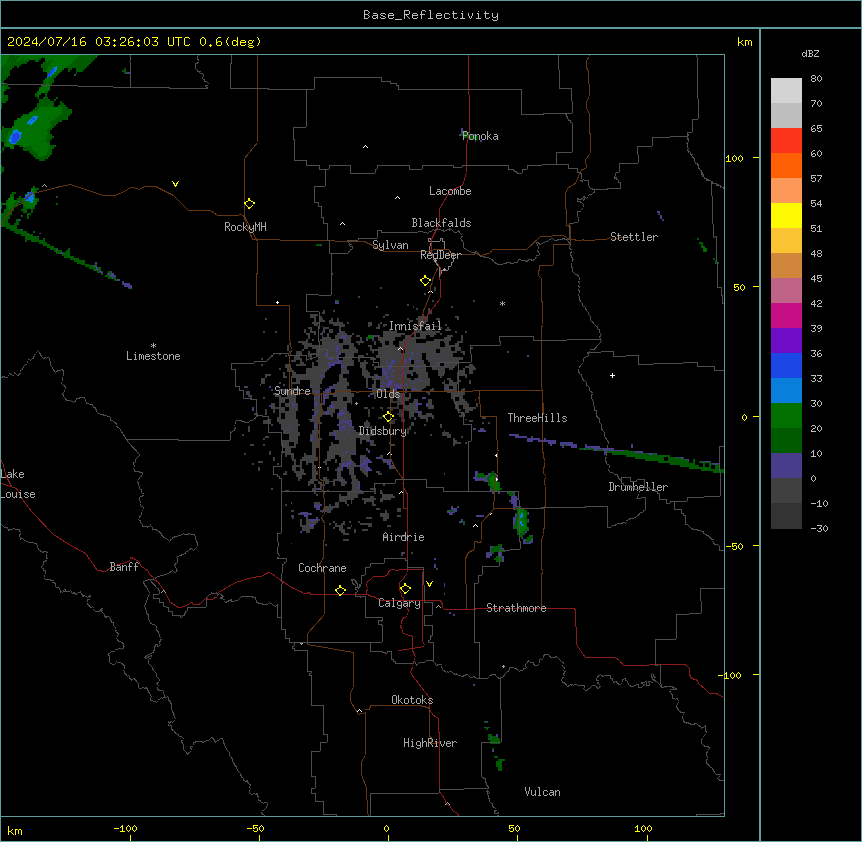Click the asterisk marker east of Innisfail

(502, 303)
